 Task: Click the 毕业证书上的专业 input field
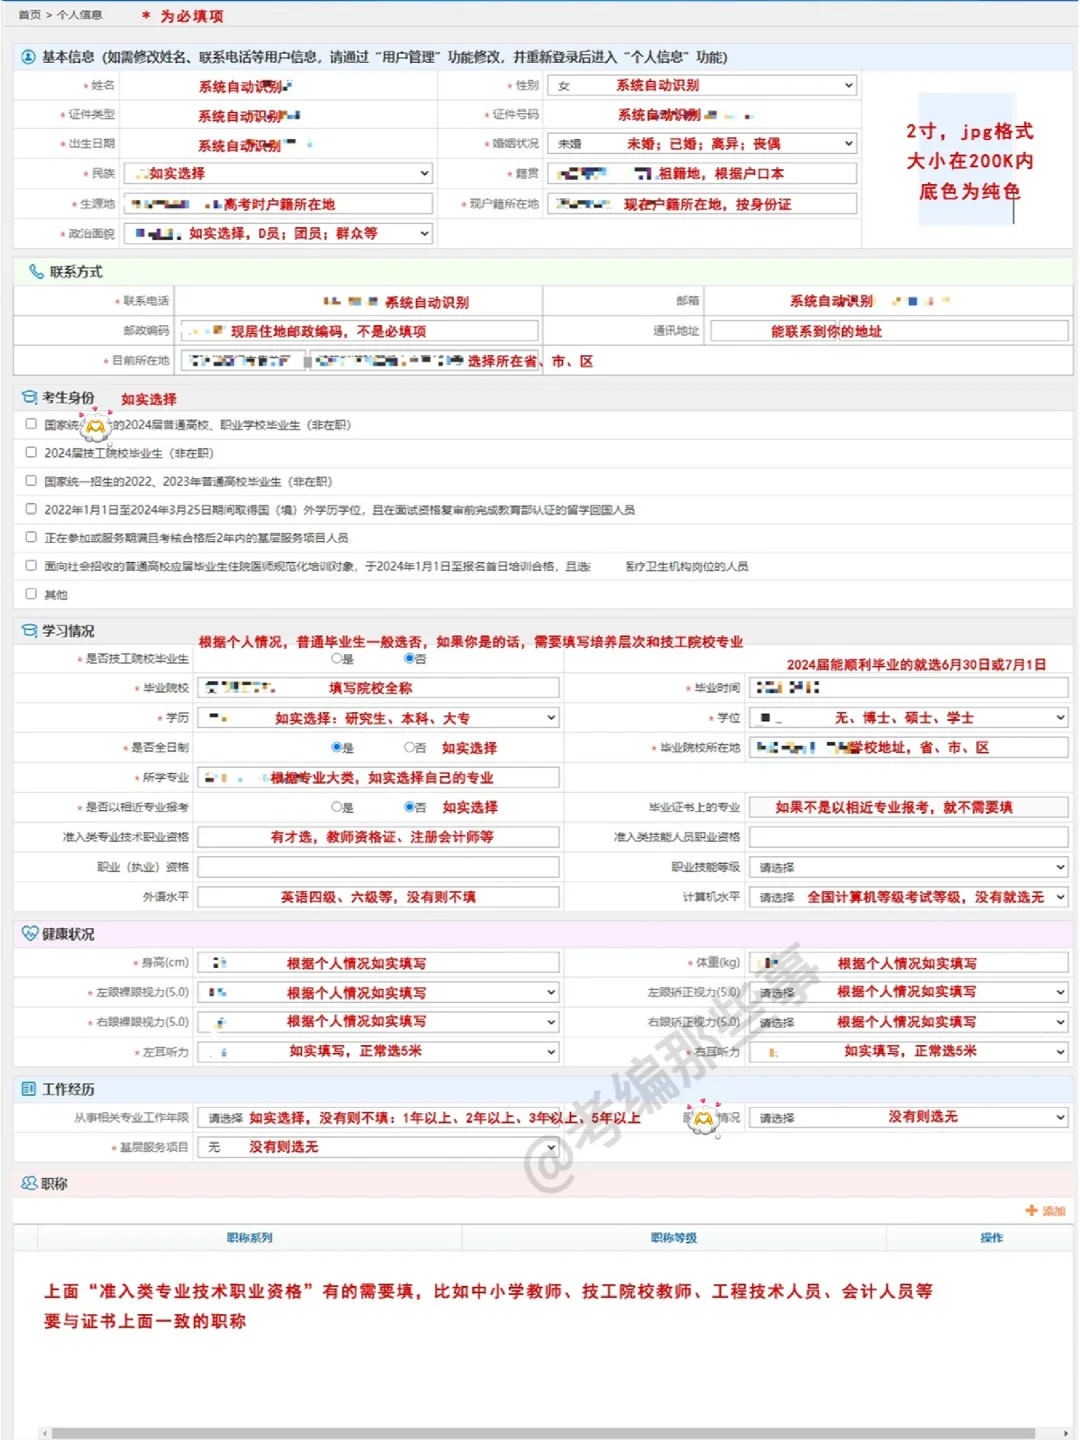[909, 807]
